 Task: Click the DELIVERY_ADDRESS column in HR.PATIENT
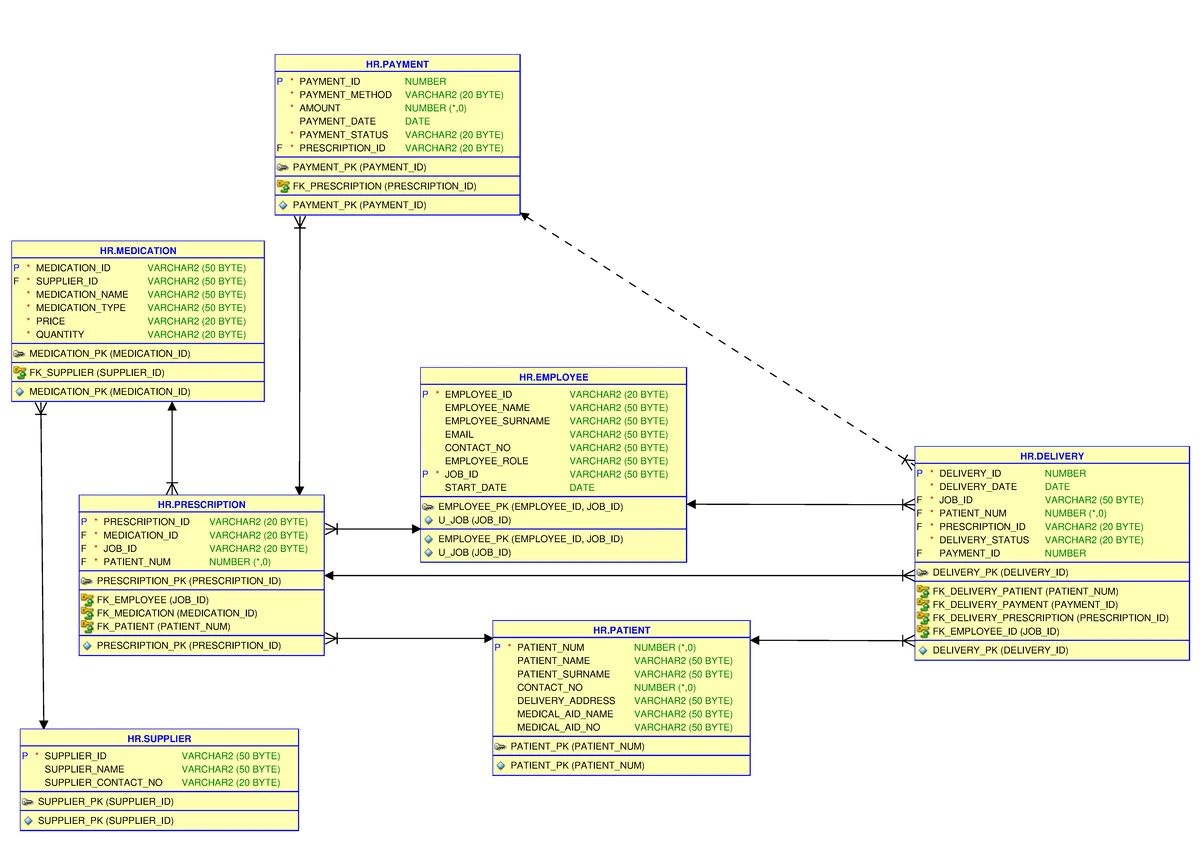566,701
